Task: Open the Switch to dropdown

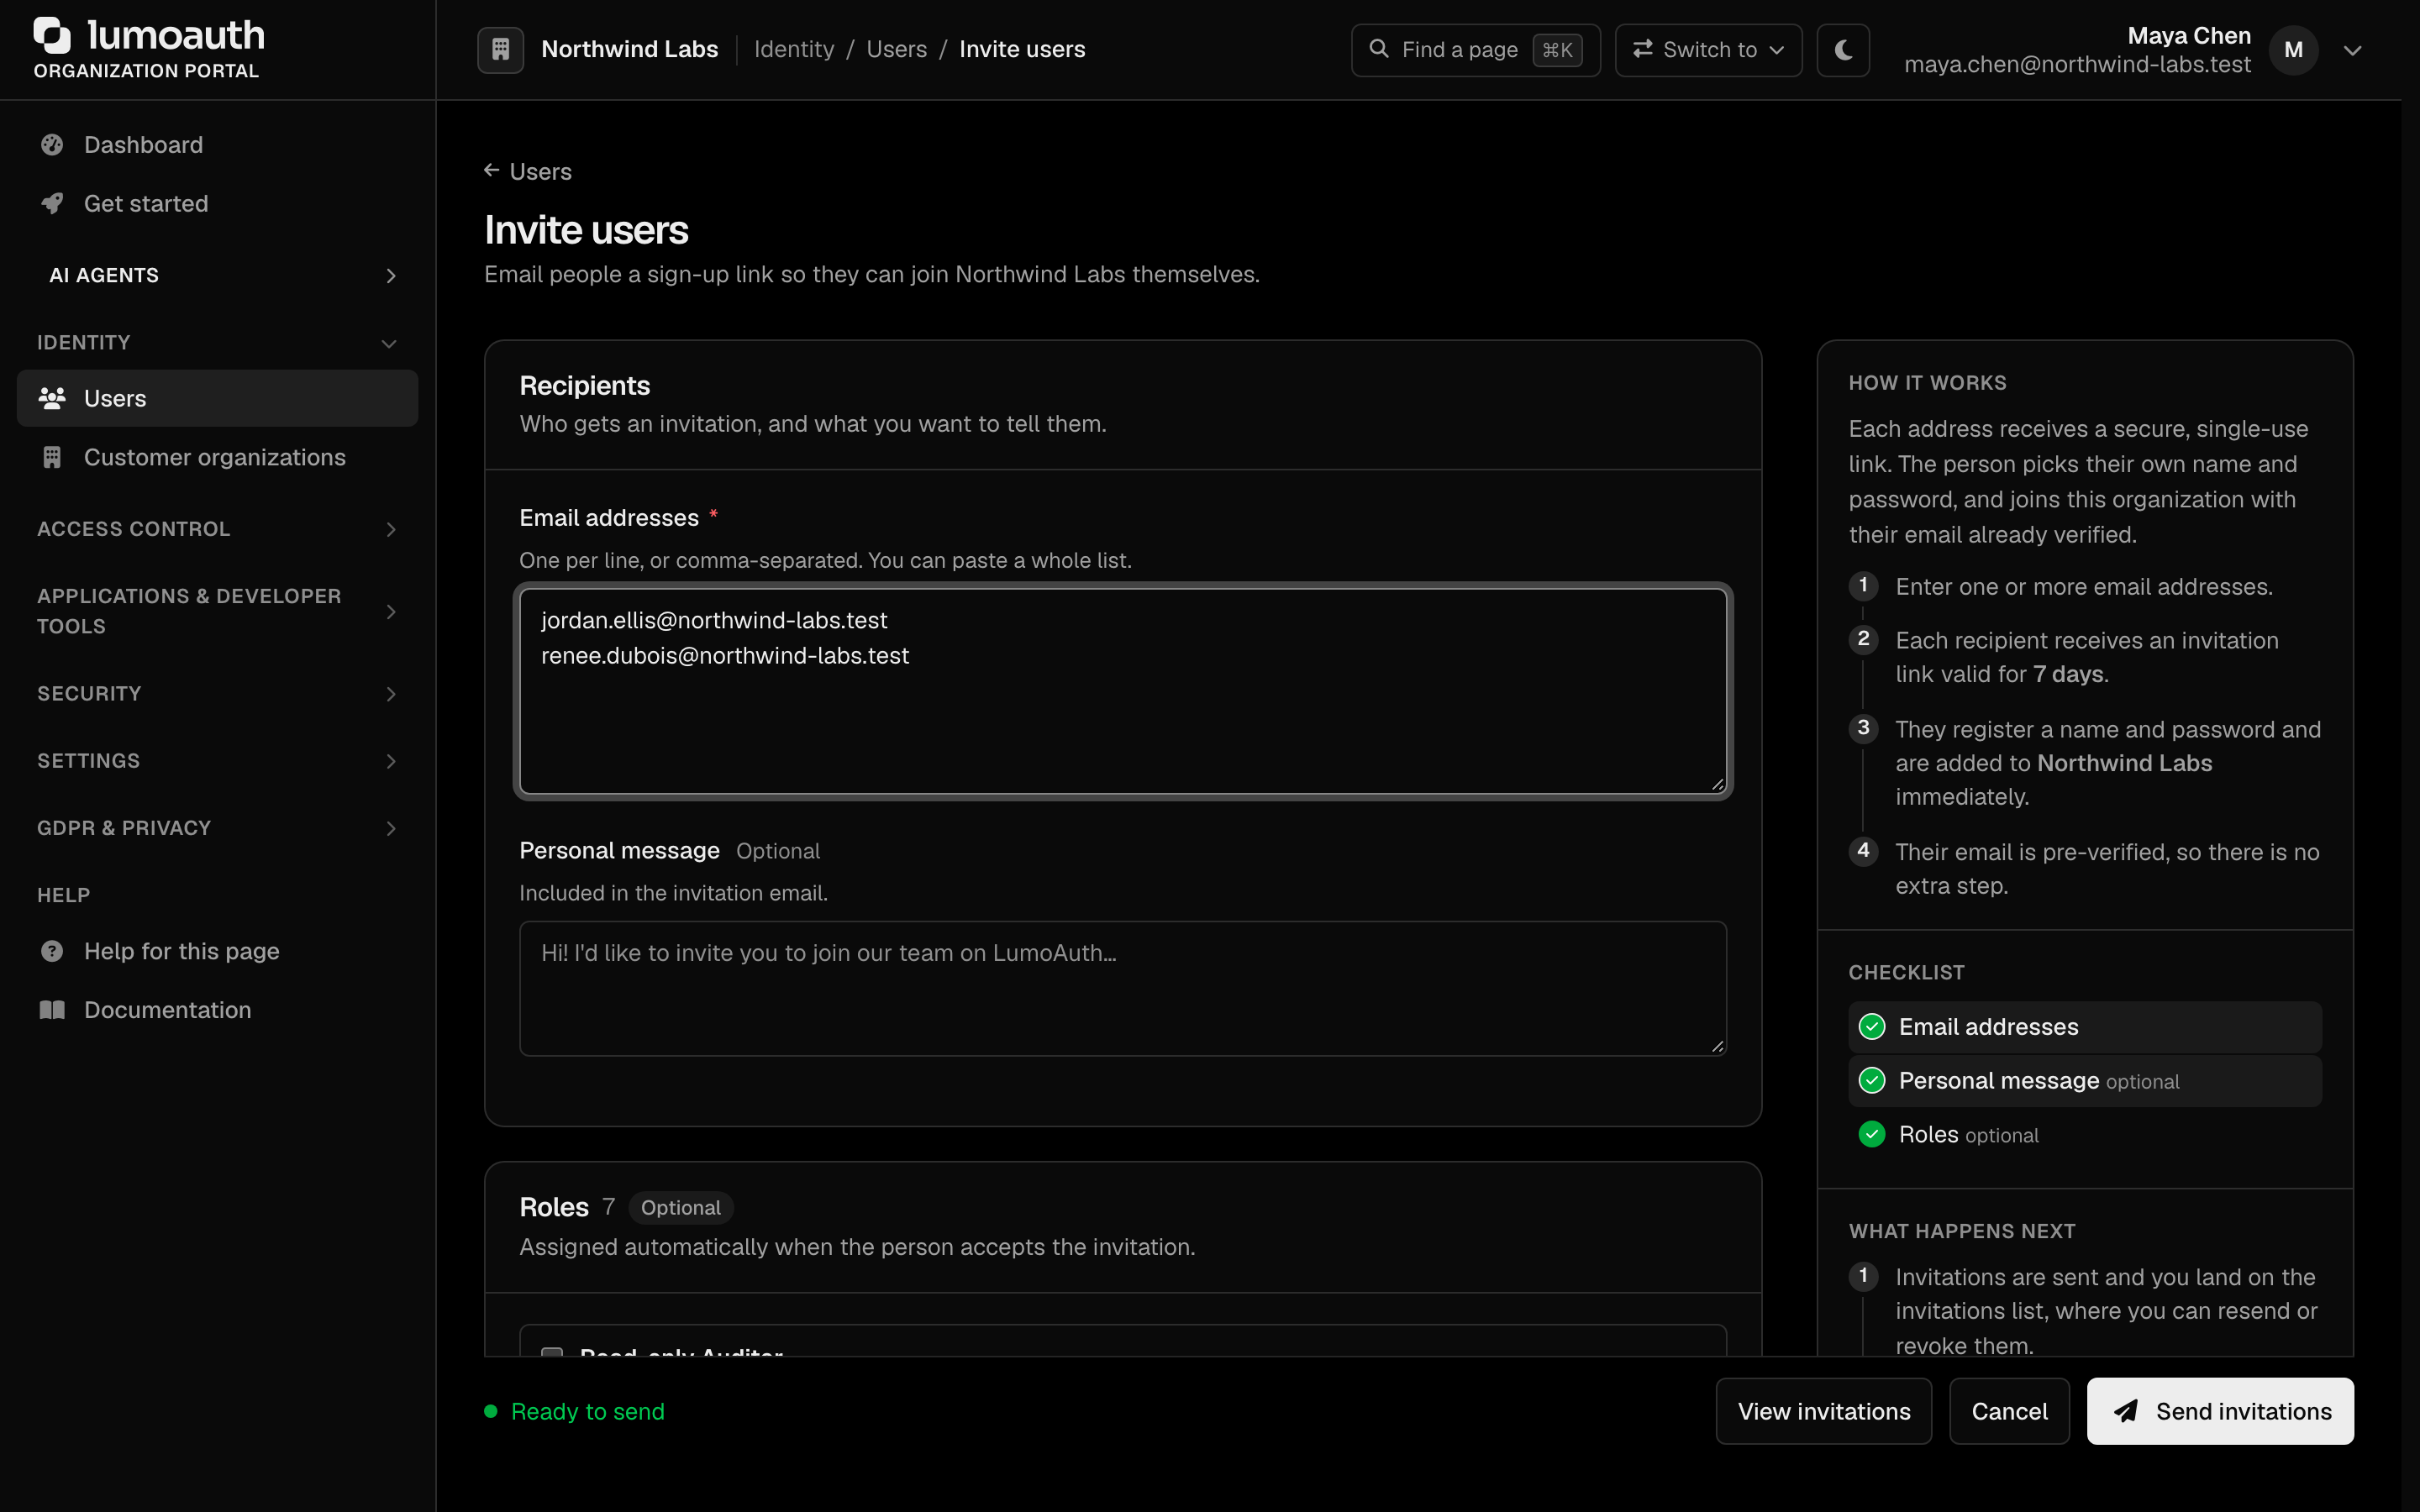Action: click(x=1708, y=49)
